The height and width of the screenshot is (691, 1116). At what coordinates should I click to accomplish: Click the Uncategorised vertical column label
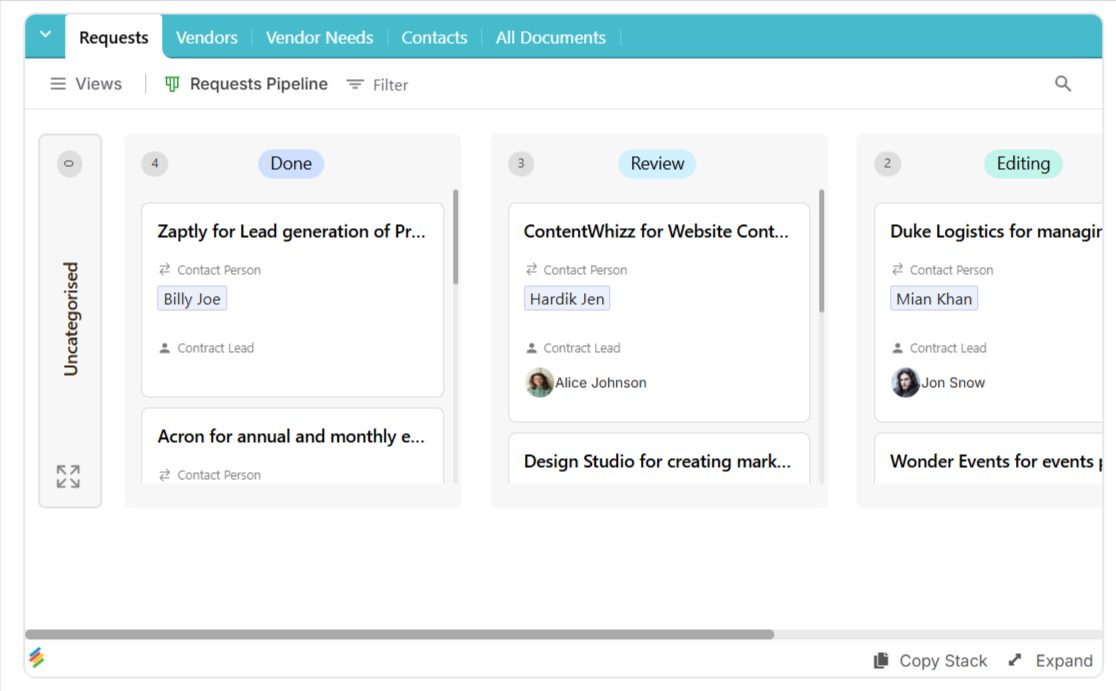pyautogui.click(x=70, y=319)
